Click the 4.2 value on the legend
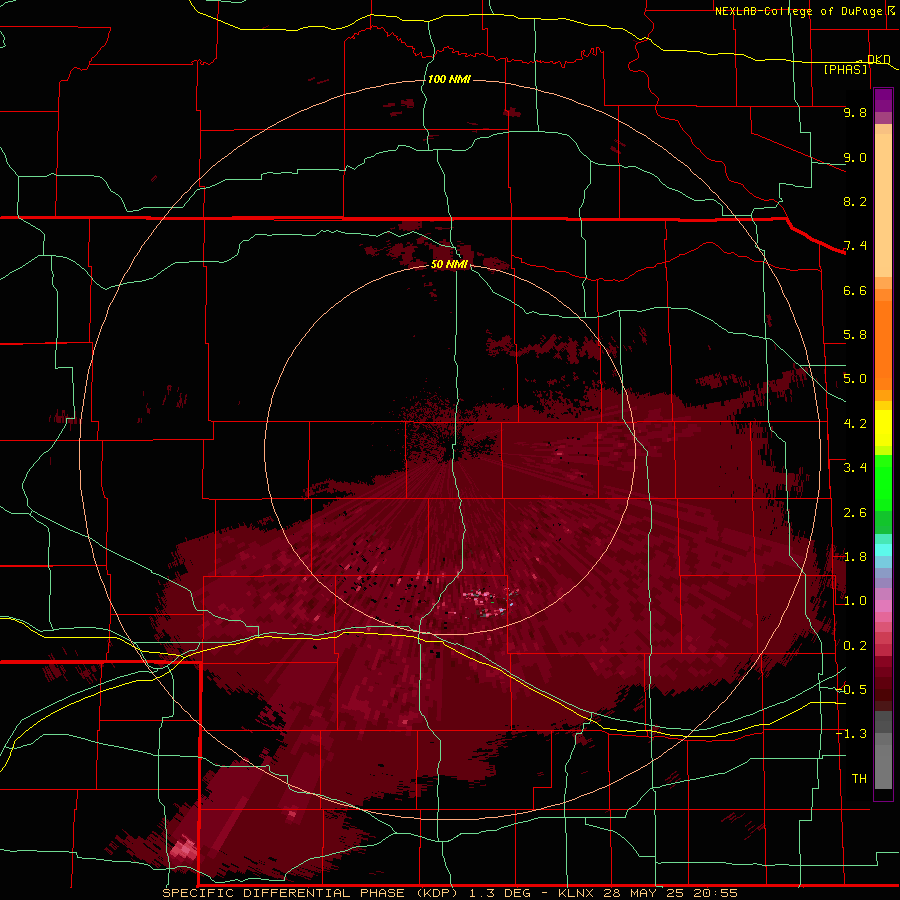Viewport: 900px width, 900px height. coord(855,424)
